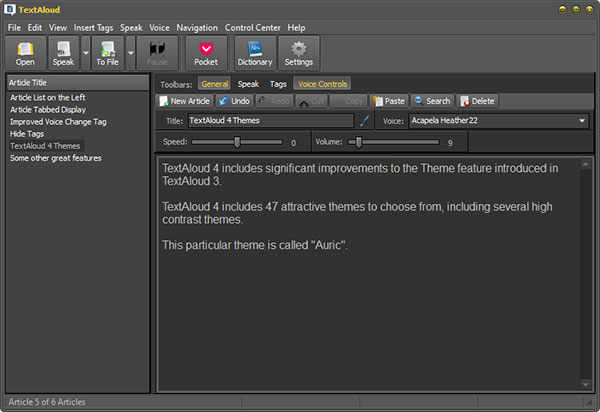Viewport: 600px width, 412px height.
Task: Select article "Article List on the Left"
Action: pos(48,98)
